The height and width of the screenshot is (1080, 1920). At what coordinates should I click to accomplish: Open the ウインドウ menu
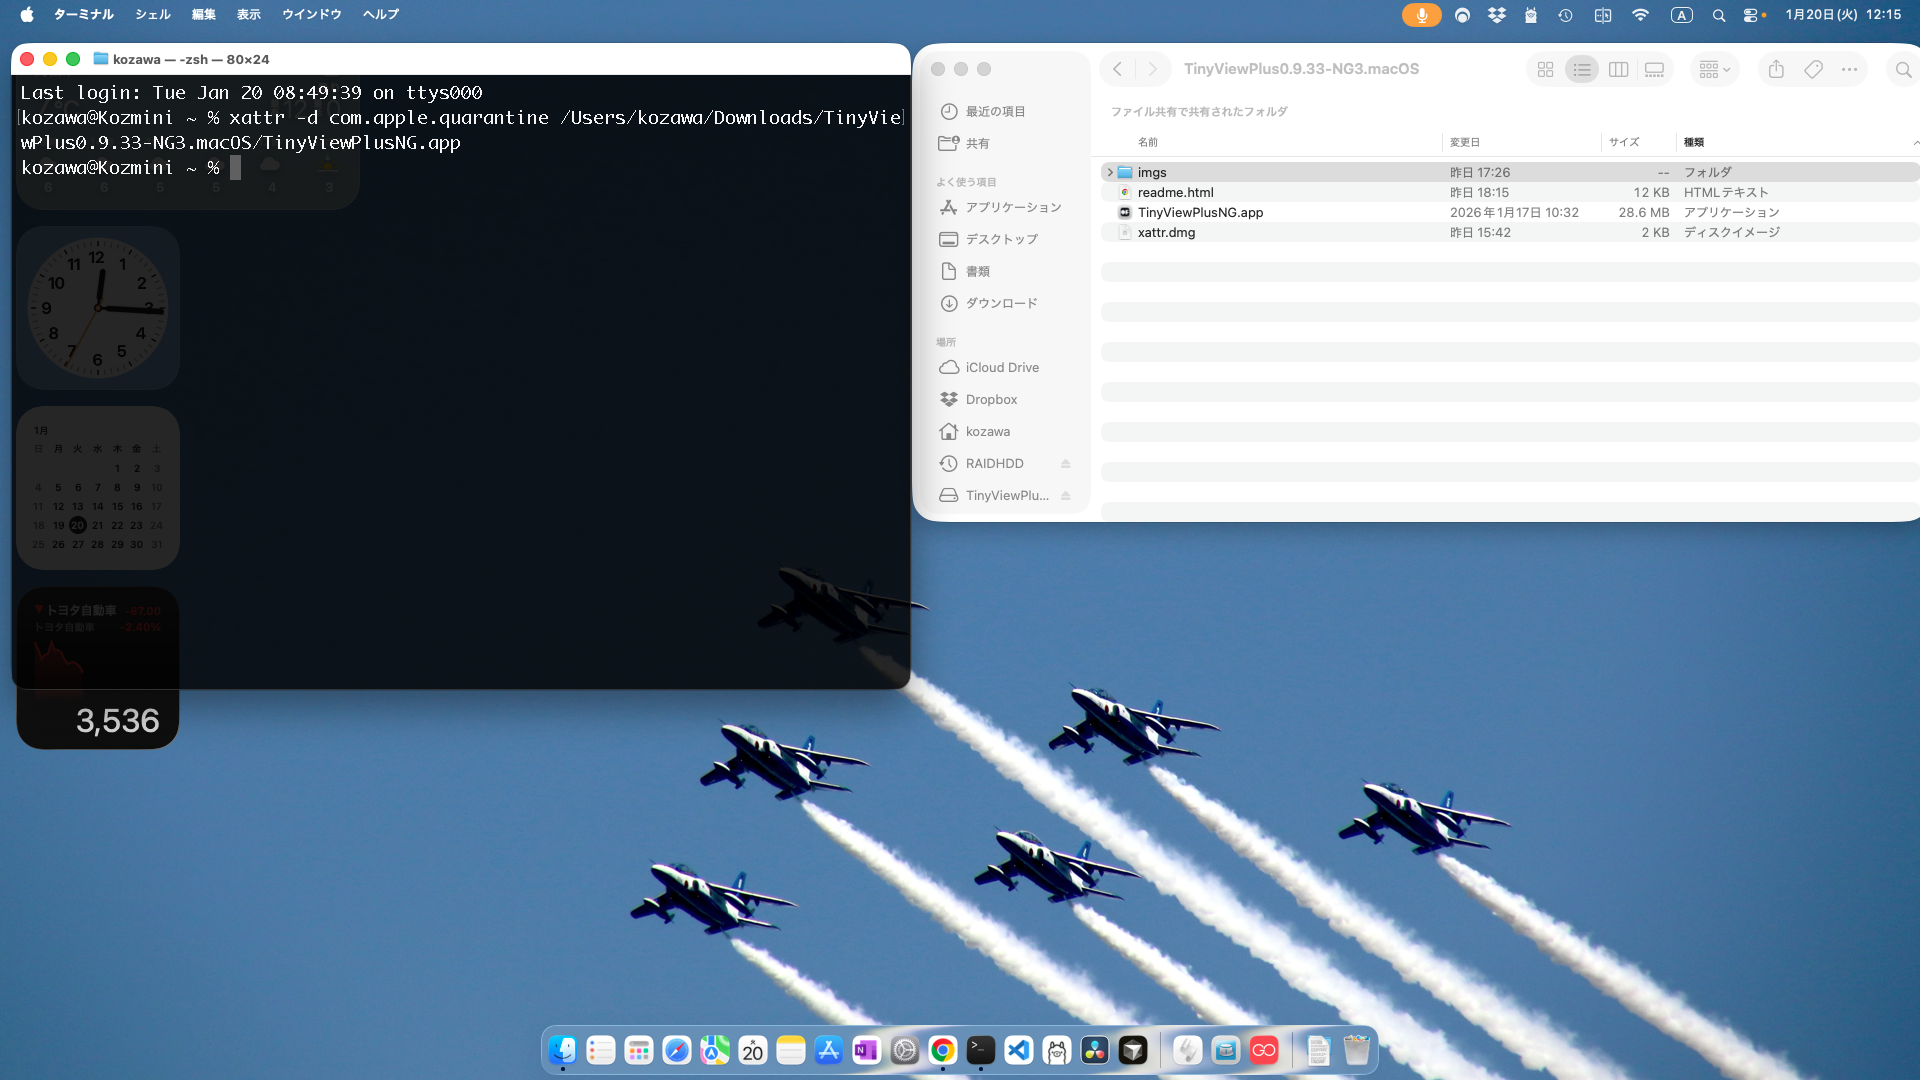tap(311, 15)
